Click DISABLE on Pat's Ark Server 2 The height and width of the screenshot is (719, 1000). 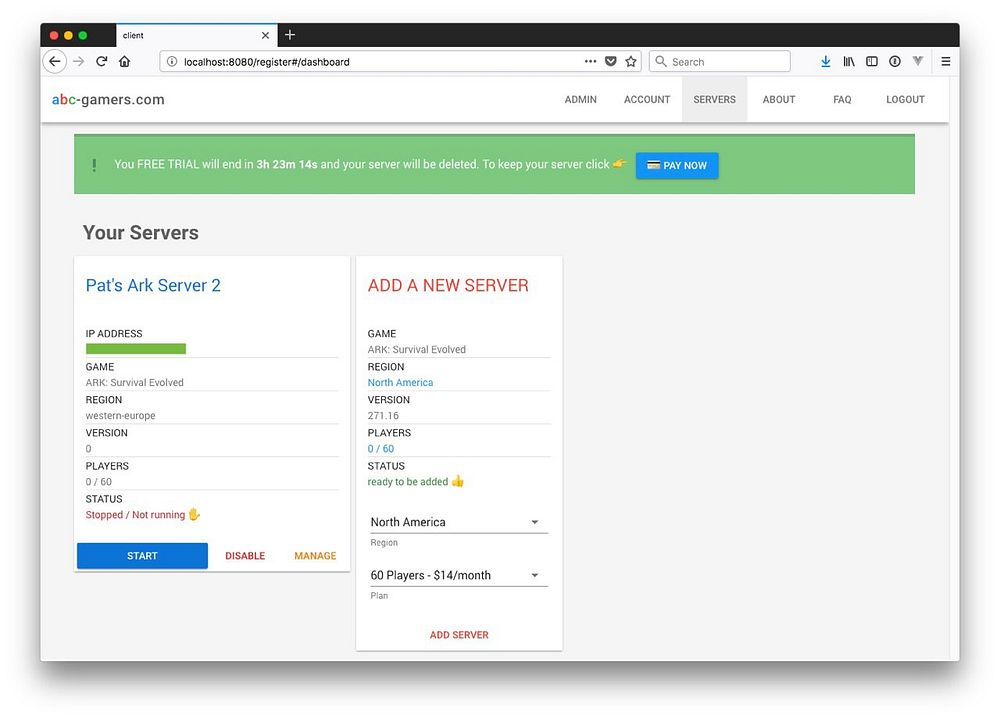coord(245,556)
